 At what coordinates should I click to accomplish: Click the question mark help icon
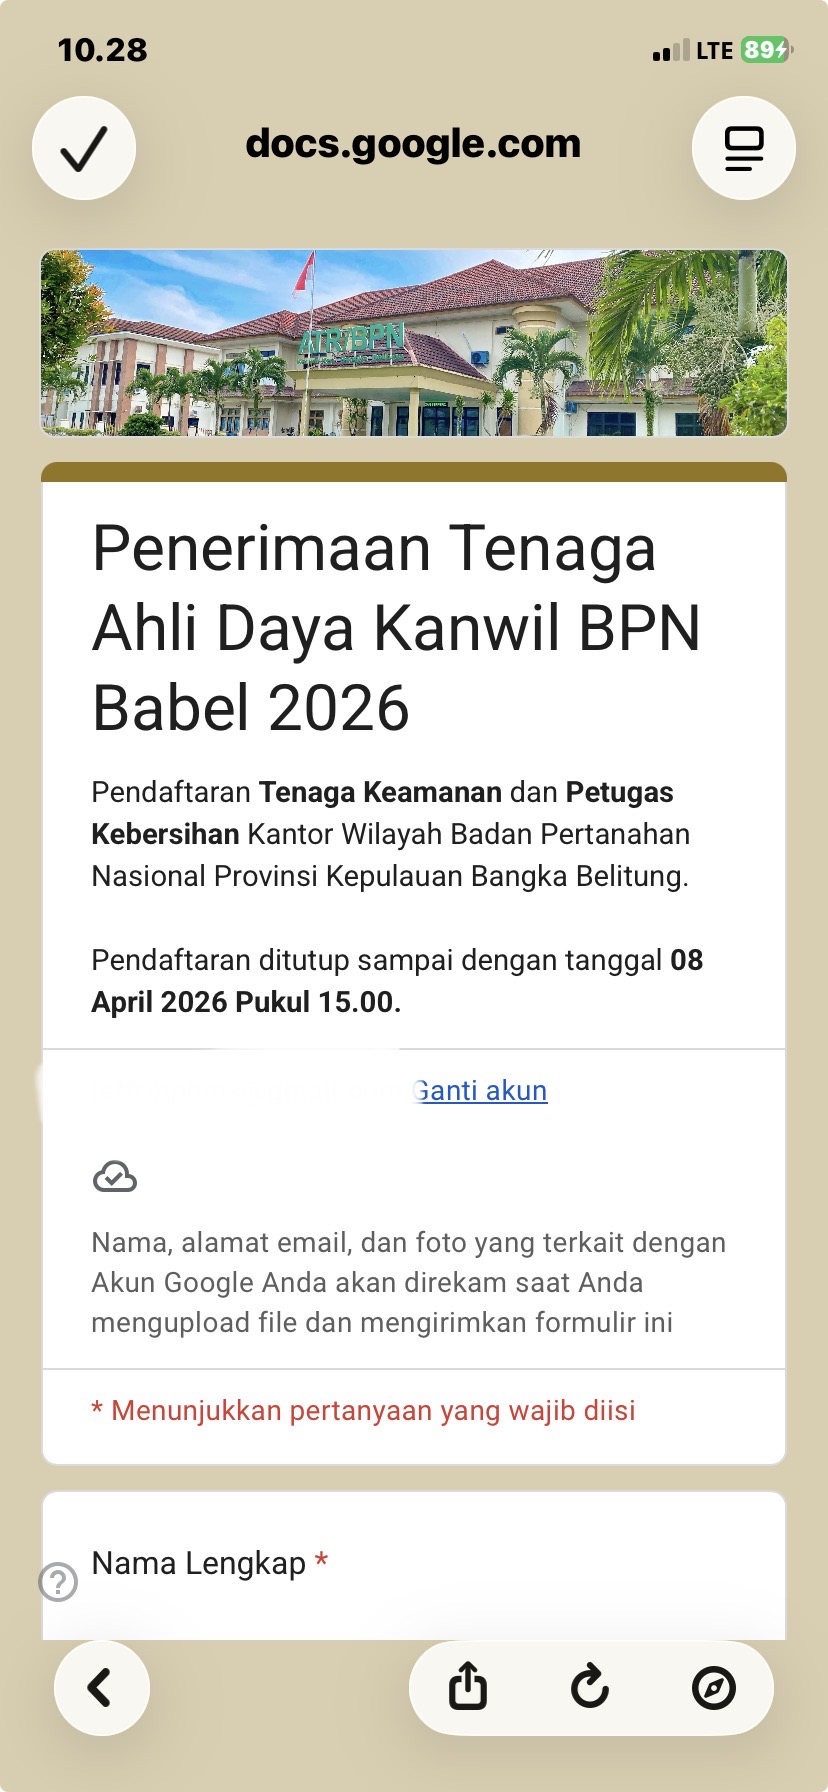coord(58,1582)
